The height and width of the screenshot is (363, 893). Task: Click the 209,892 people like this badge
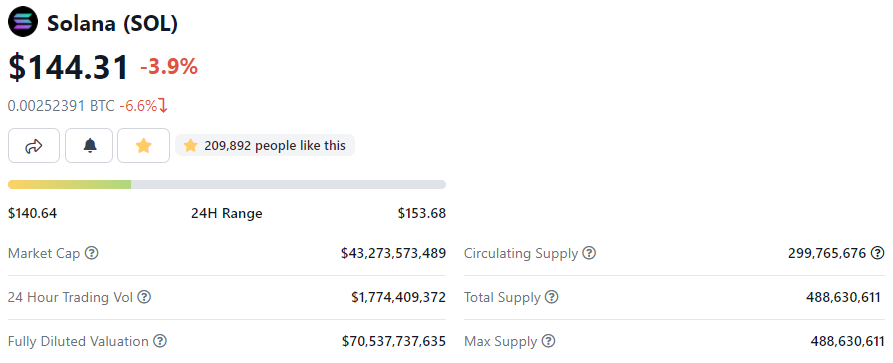(x=265, y=145)
